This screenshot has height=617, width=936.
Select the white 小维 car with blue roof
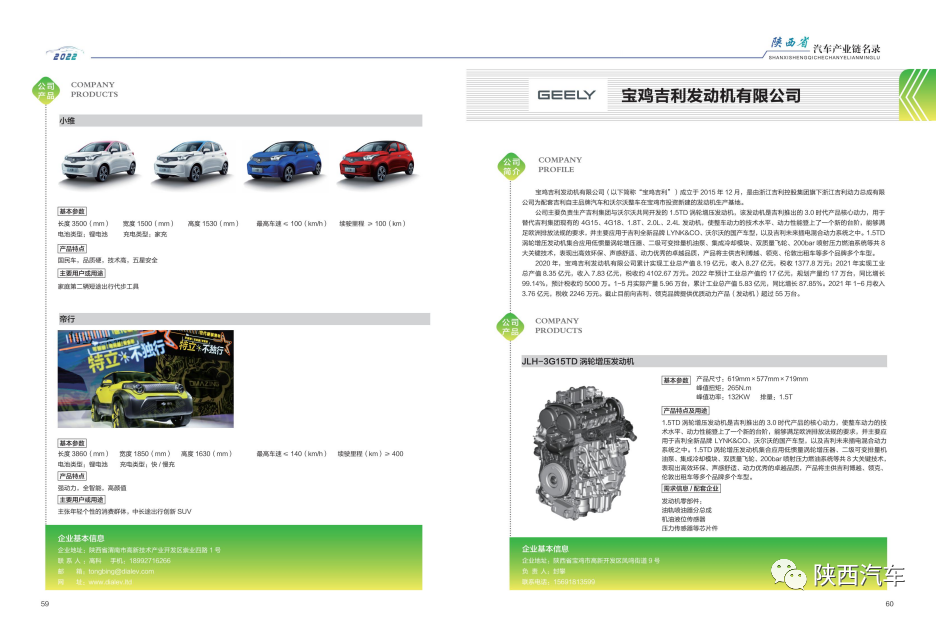coord(192,161)
